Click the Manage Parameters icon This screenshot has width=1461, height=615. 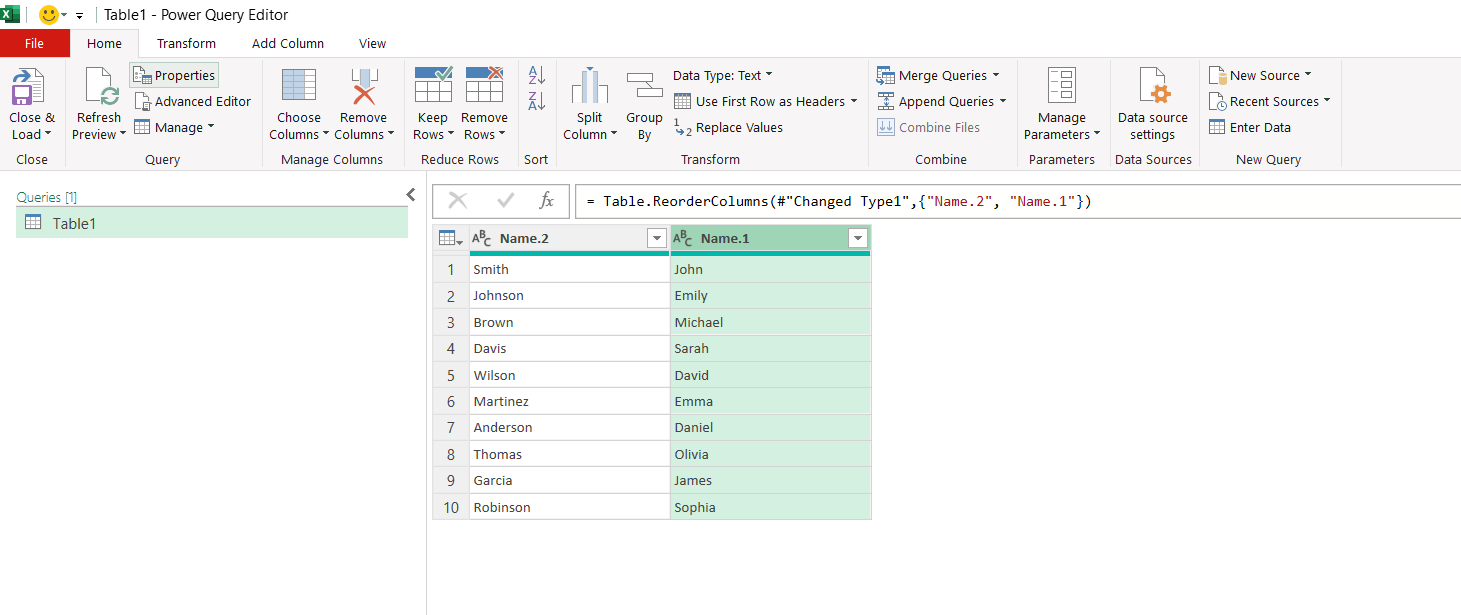point(1062,86)
